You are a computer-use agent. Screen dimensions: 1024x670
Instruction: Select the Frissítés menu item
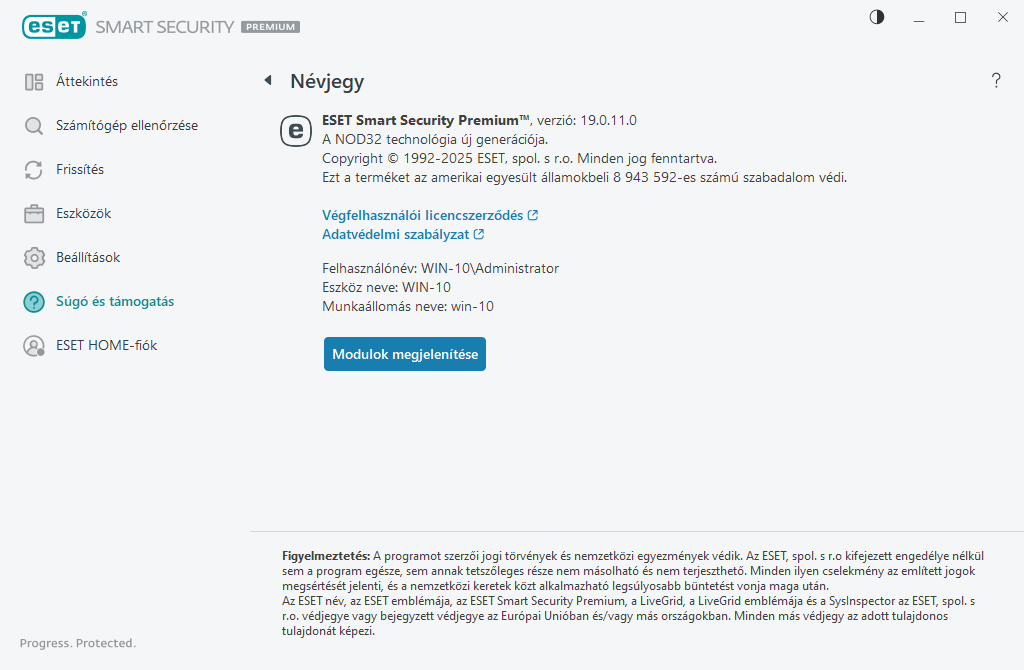[x=80, y=170]
